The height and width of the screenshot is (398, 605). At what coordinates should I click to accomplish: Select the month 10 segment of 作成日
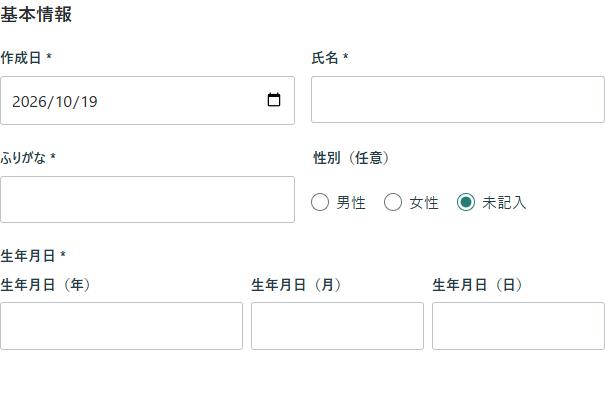tap(64, 102)
